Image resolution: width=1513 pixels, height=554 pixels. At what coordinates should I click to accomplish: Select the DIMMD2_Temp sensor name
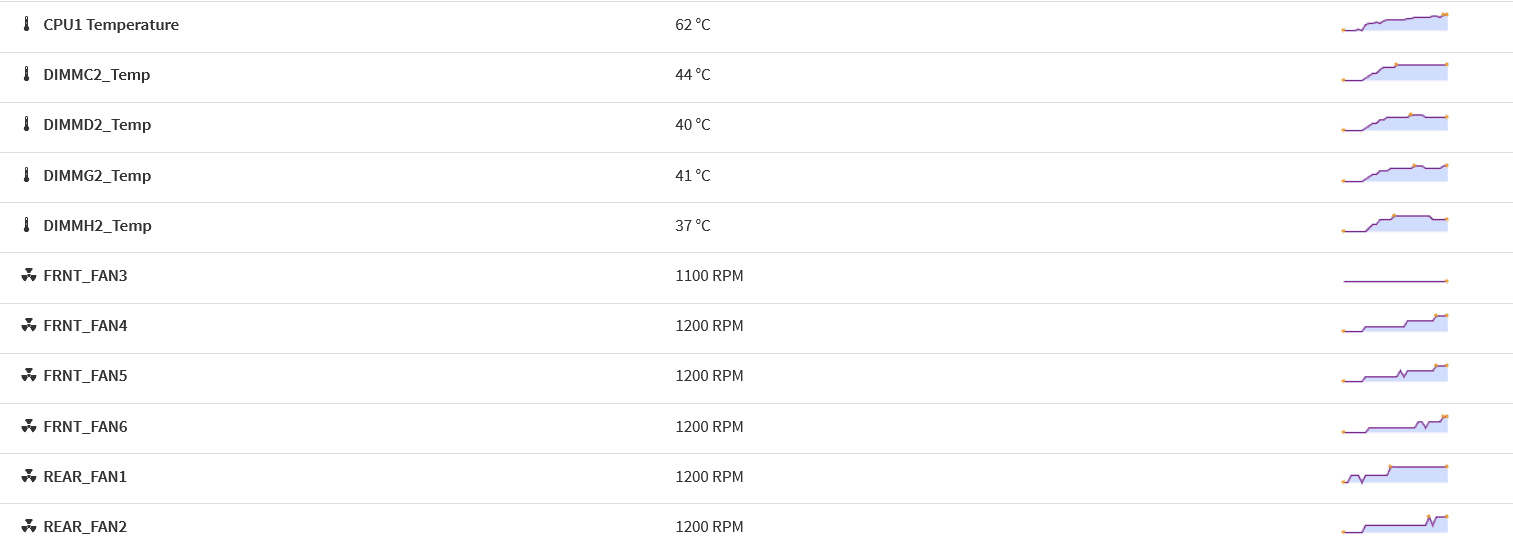pos(97,125)
